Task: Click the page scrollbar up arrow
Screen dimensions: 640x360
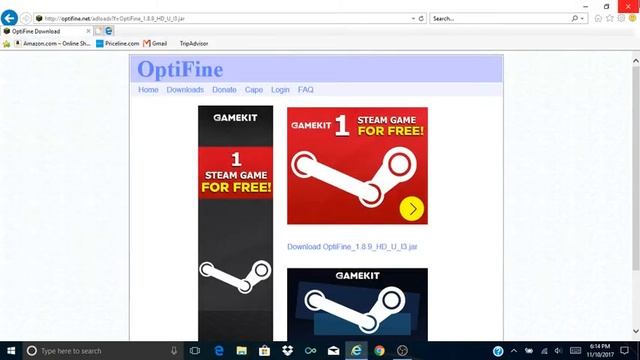Action: [636, 61]
